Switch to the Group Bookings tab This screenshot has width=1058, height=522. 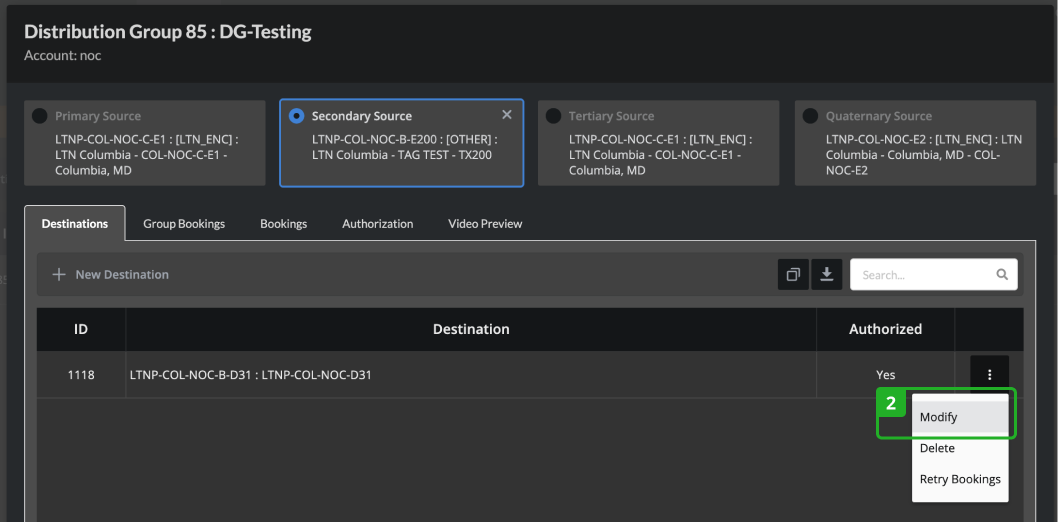[x=184, y=224]
